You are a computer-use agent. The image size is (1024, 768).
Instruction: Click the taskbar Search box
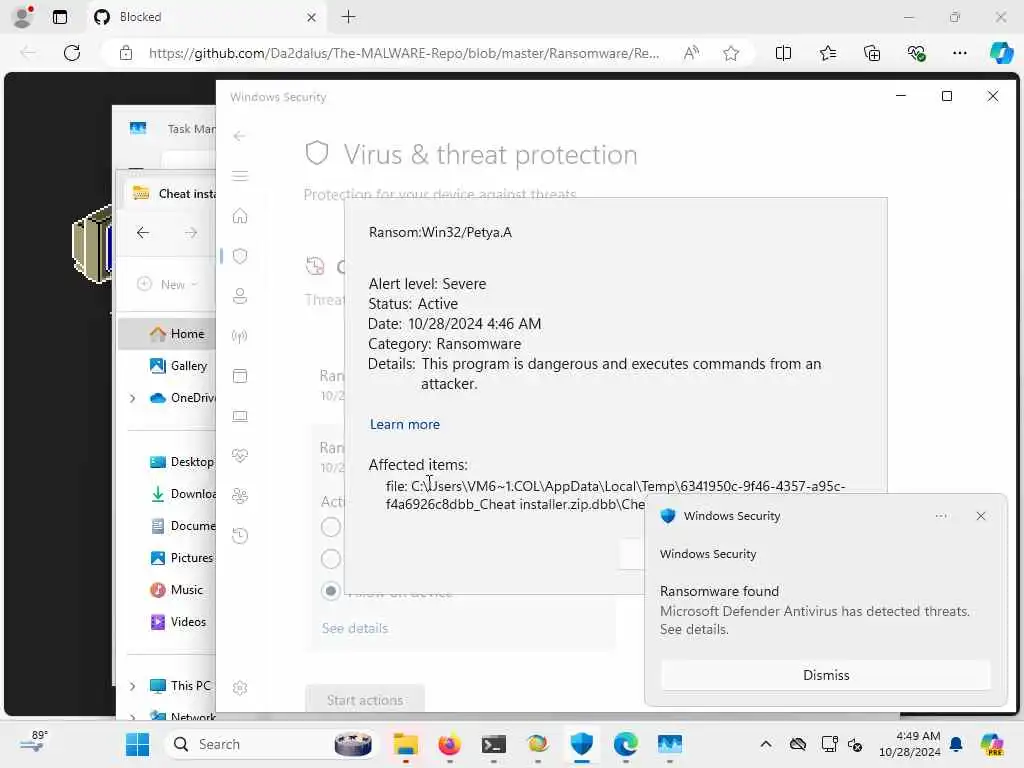(272, 744)
